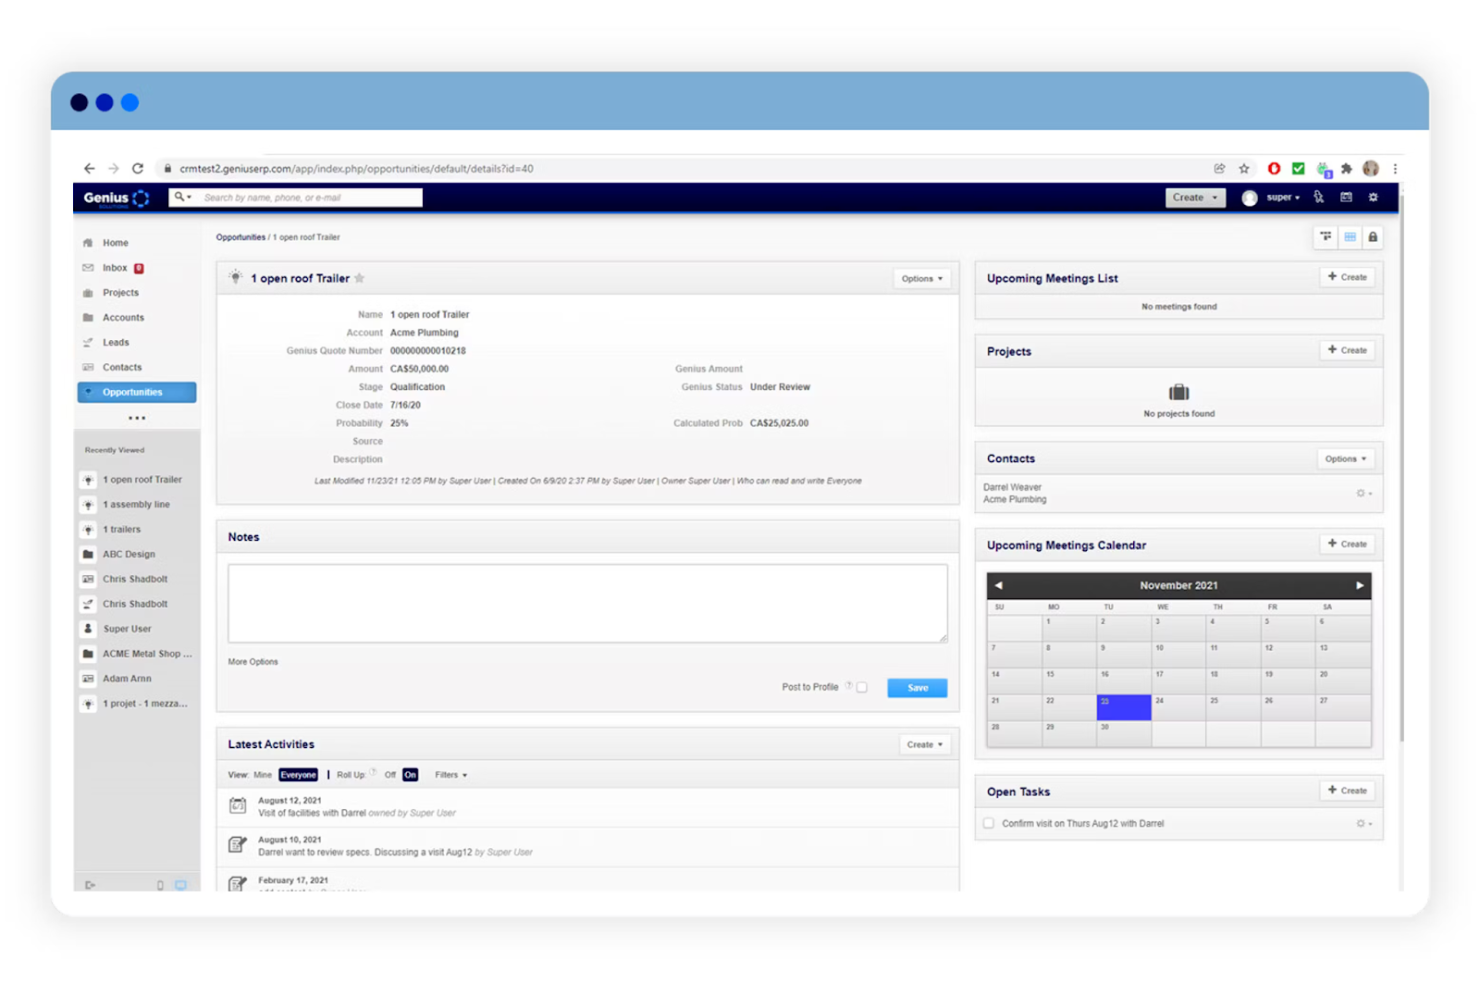Click the lock icon above the opportunity panel
The height and width of the screenshot is (987, 1480).
pyautogui.click(x=1371, y=237)
